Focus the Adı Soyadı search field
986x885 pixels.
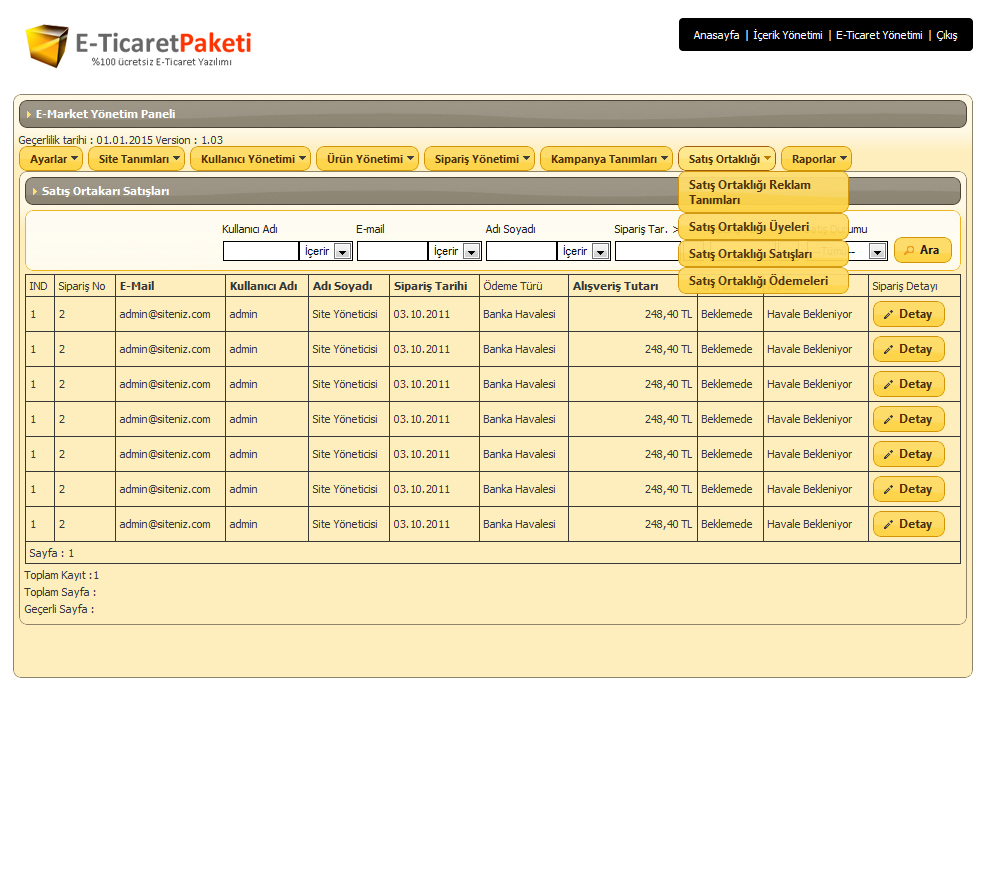click(520, 252)
